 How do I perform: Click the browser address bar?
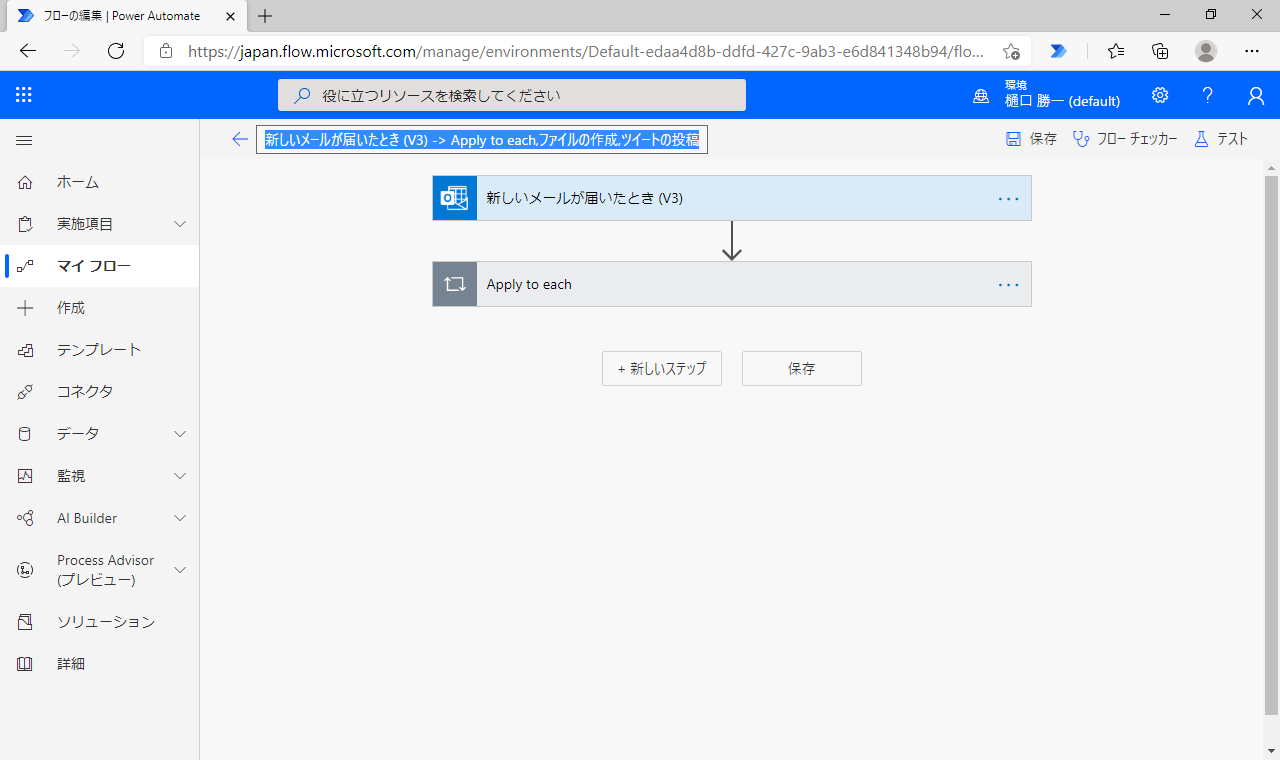(588, 51)
